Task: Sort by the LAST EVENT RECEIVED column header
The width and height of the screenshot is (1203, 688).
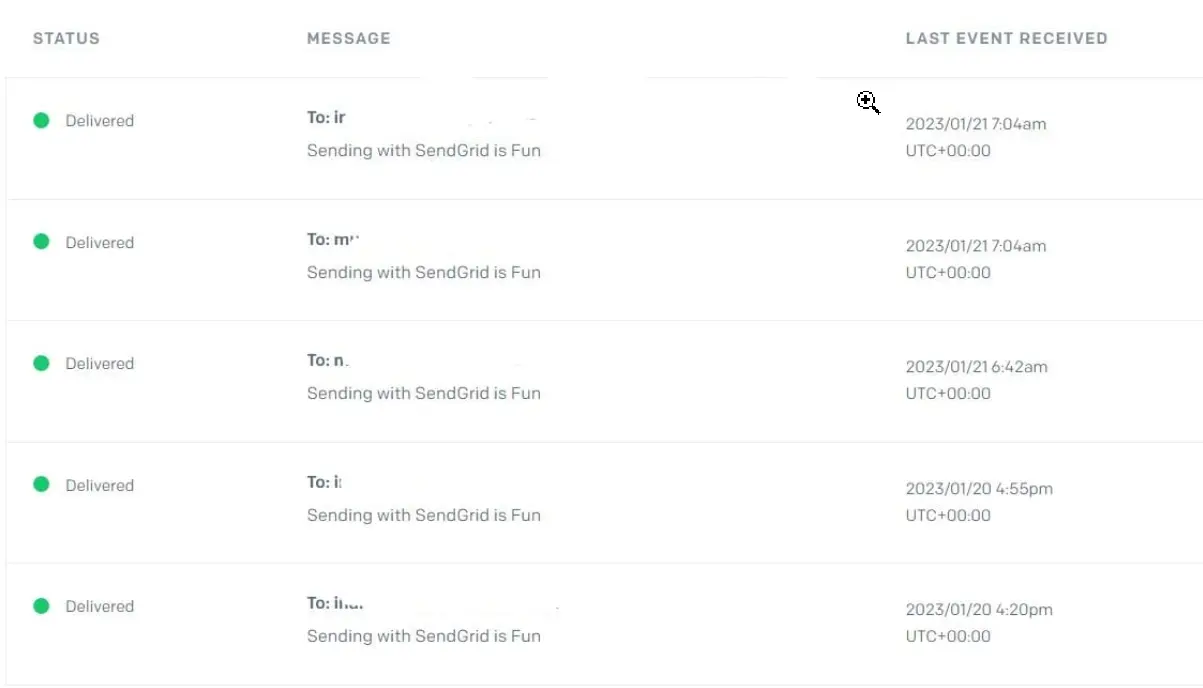Action: pos(1006,38)
